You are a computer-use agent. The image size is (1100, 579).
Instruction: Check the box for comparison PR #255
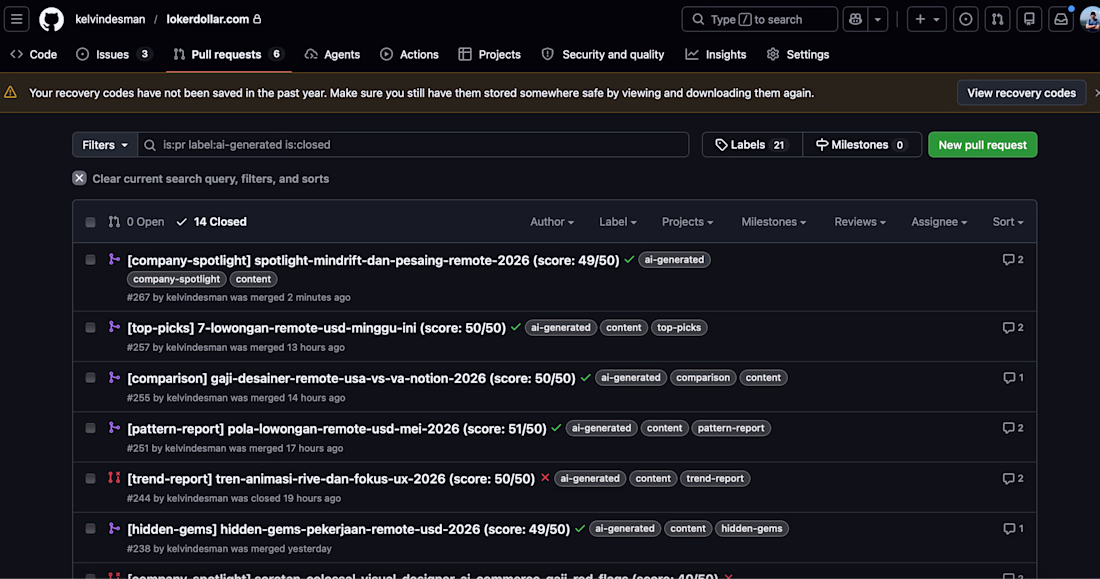[x=90, y=378]
